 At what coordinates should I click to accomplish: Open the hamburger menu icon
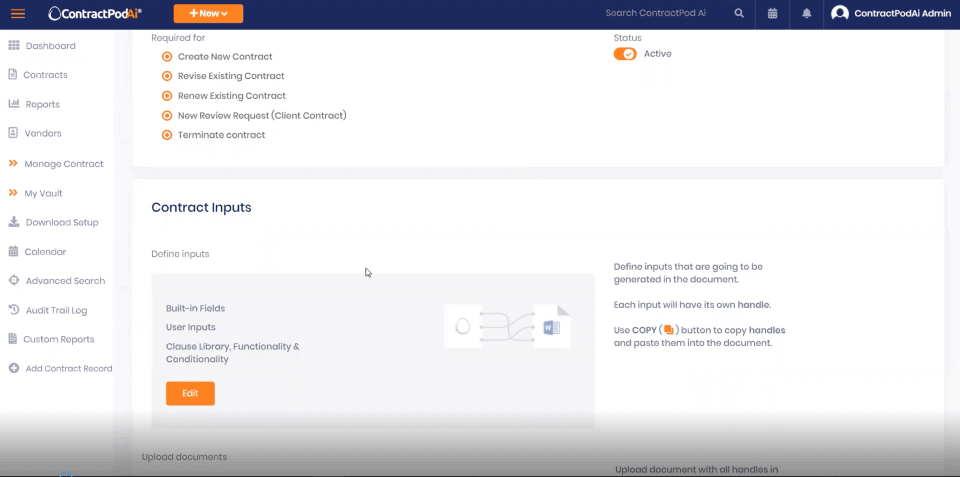[18, 13]
